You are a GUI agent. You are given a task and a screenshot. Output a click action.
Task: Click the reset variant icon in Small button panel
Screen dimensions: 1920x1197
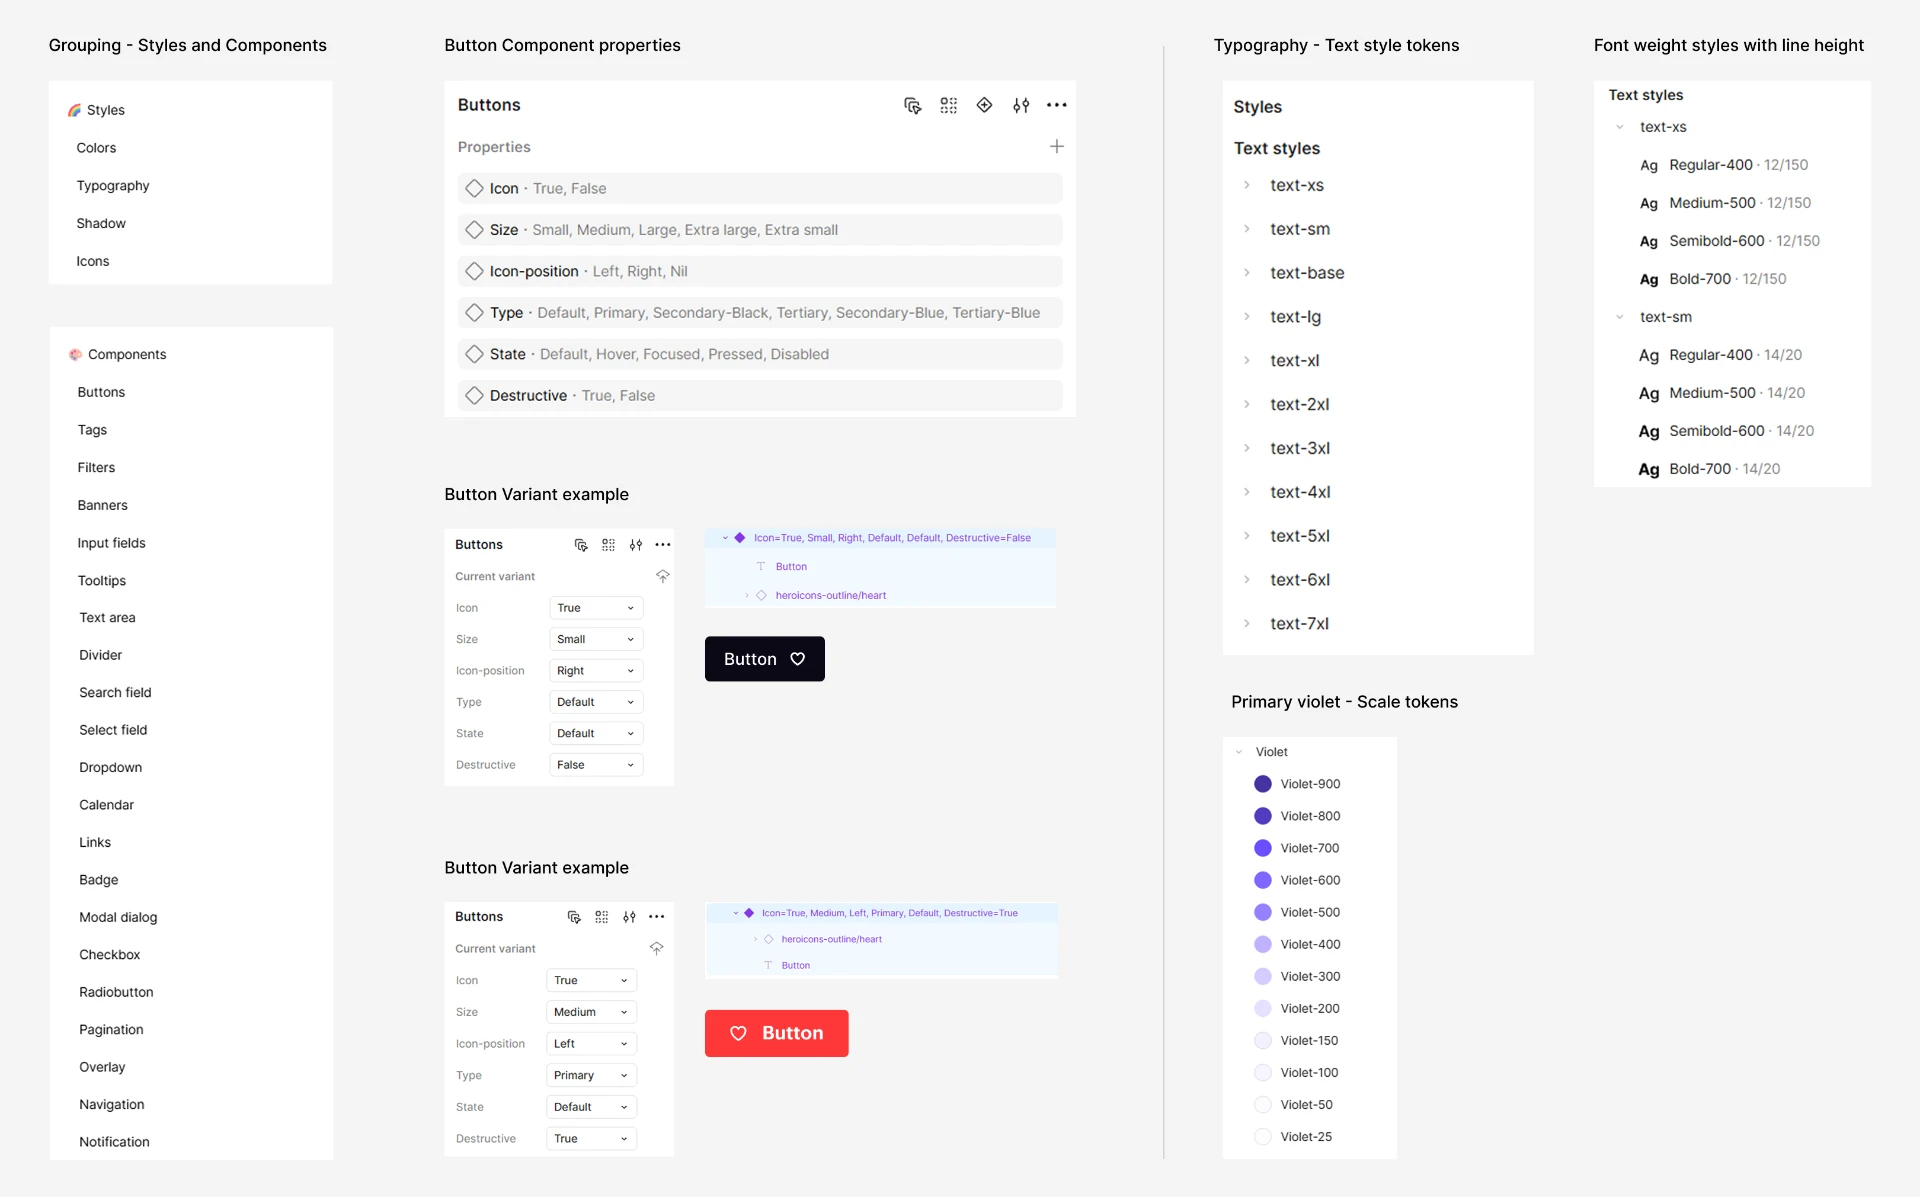pyautogui.click(x=662, y=576)
